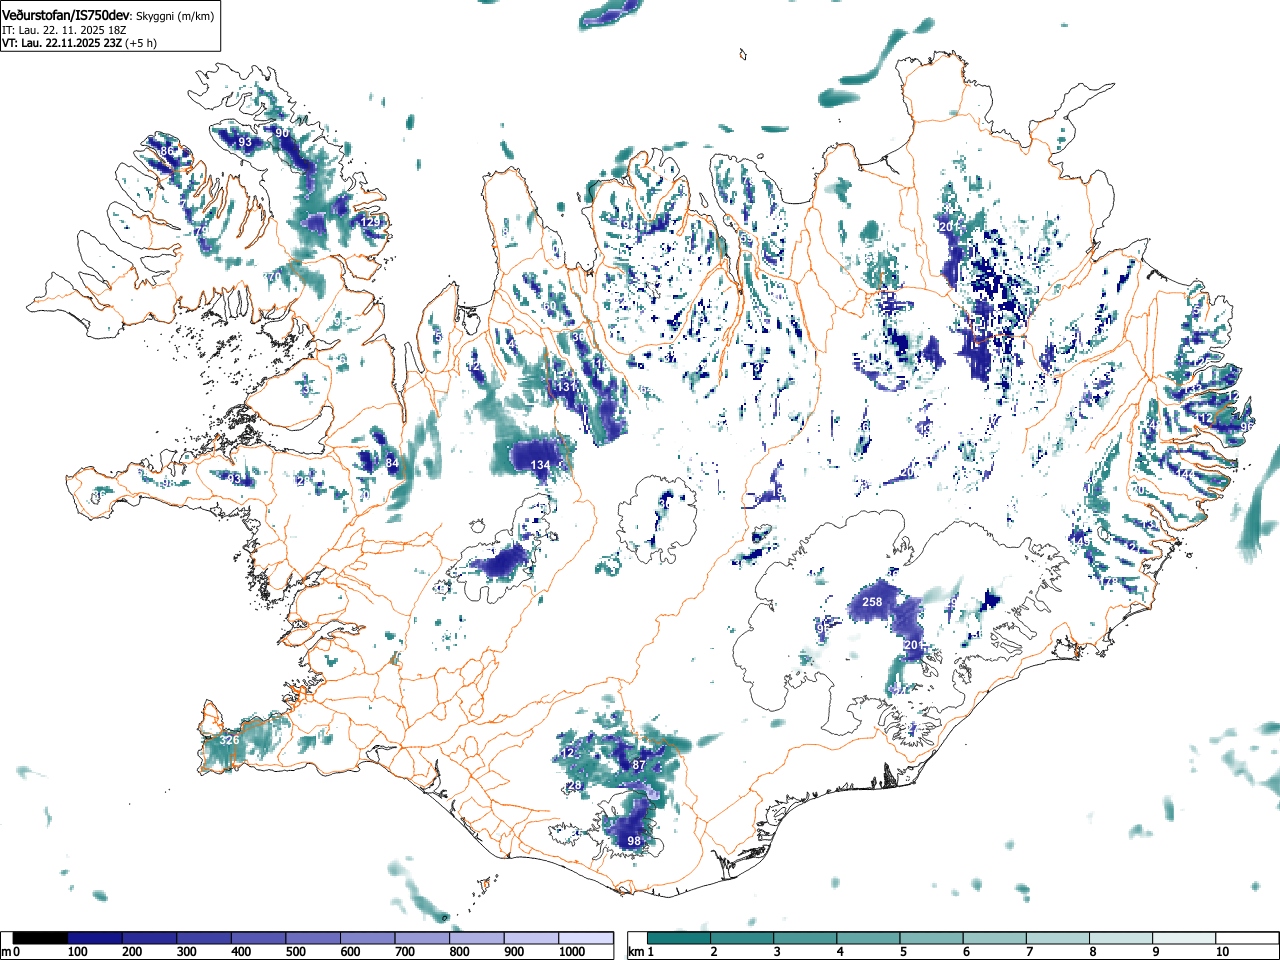This screenshot has height=960, width=1280.
Task: Click the 300–400 m legend color segment
Action: click(204, 938)
